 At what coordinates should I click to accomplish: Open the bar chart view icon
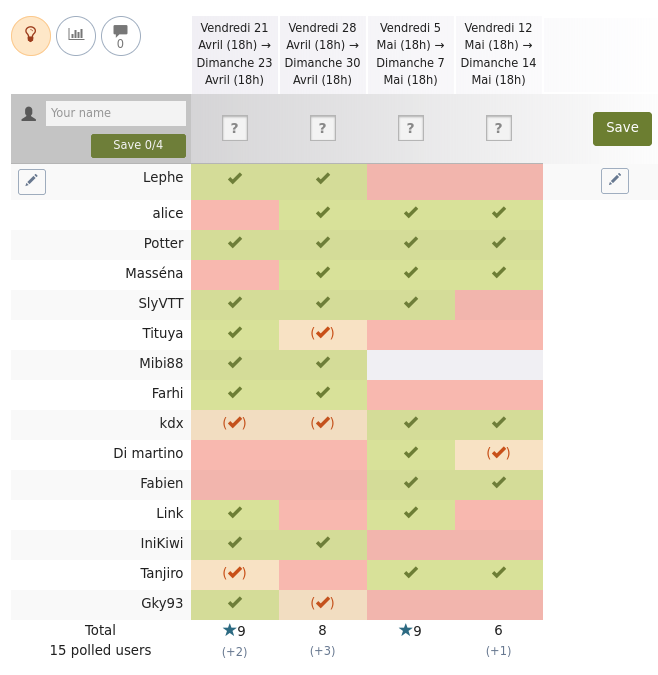[x=76, y=36]
